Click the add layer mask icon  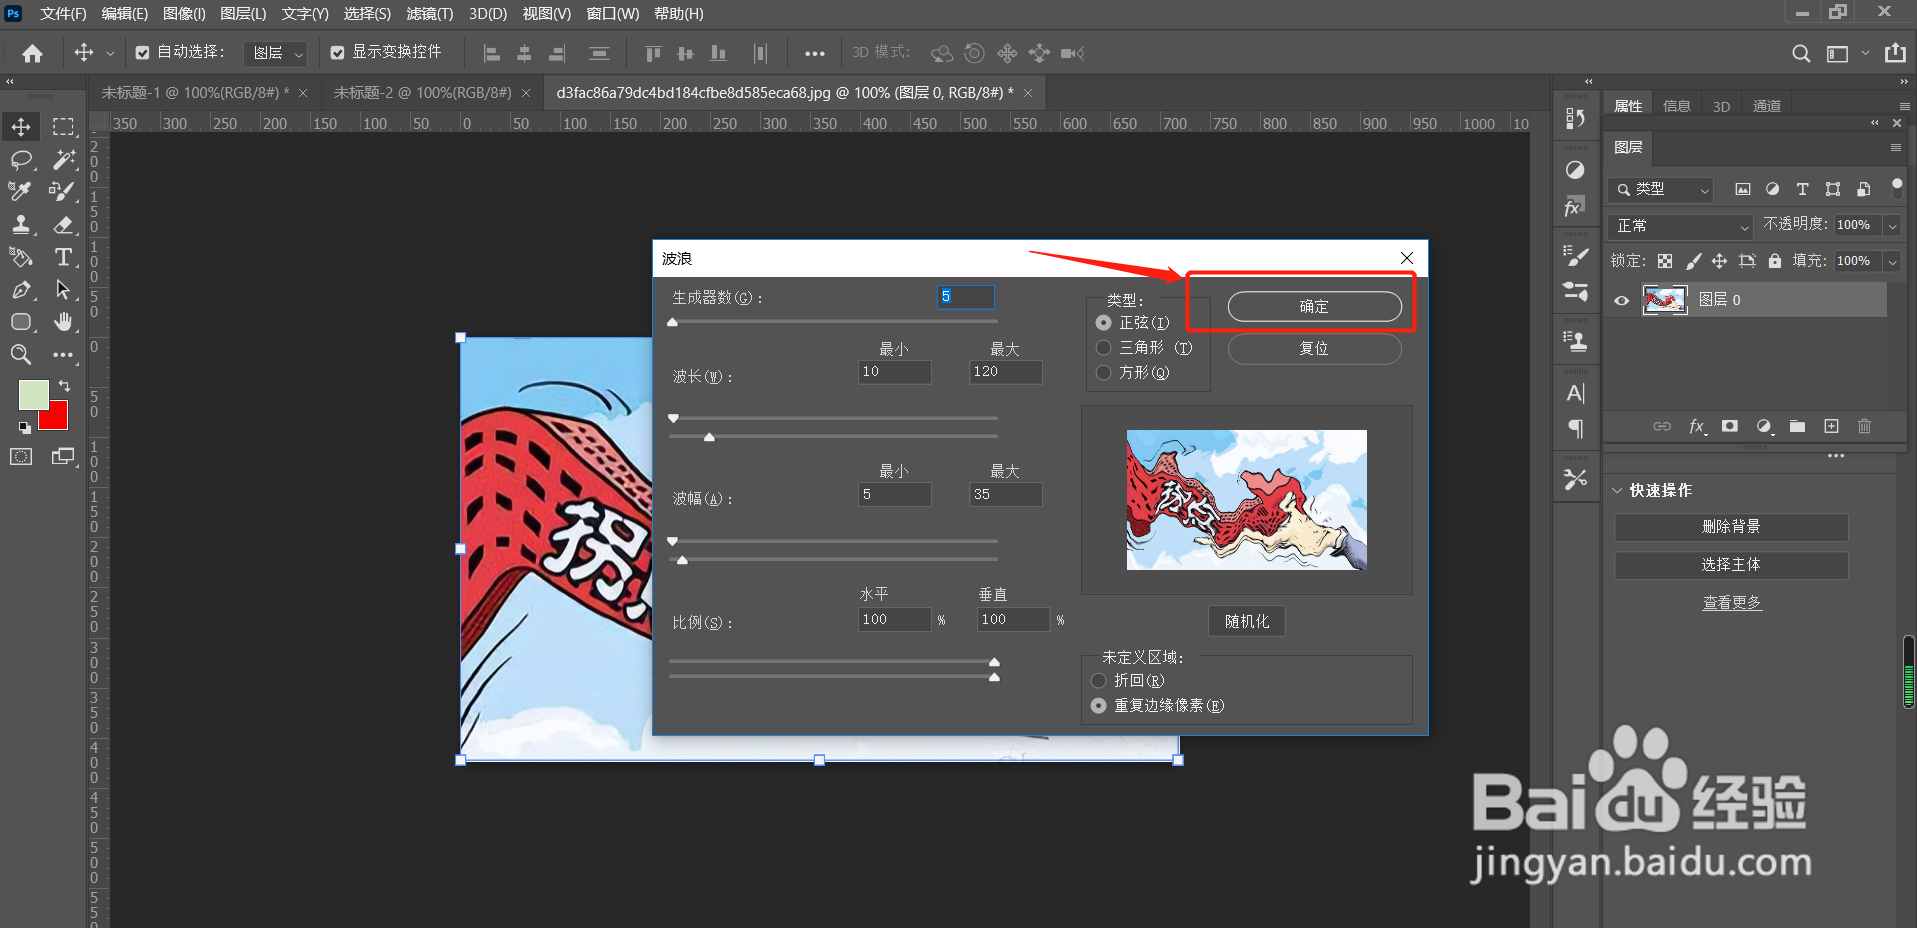(x=1730, y=427)
